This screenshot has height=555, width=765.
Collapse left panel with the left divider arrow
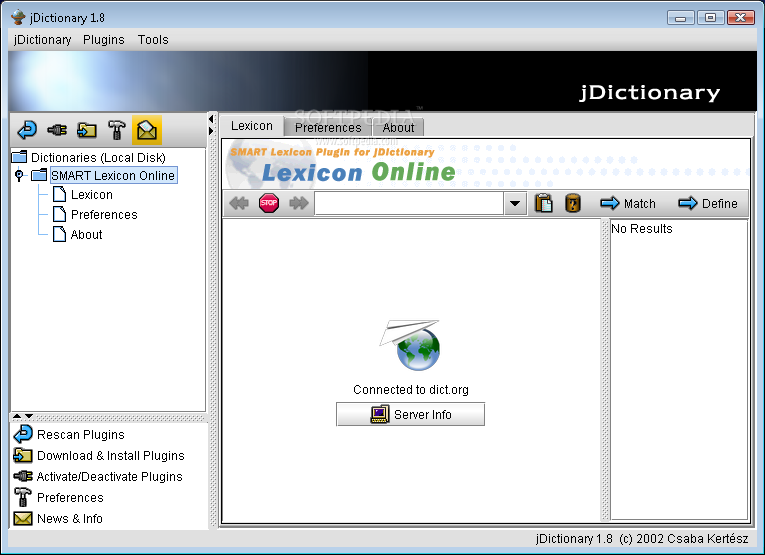(211, 119)
